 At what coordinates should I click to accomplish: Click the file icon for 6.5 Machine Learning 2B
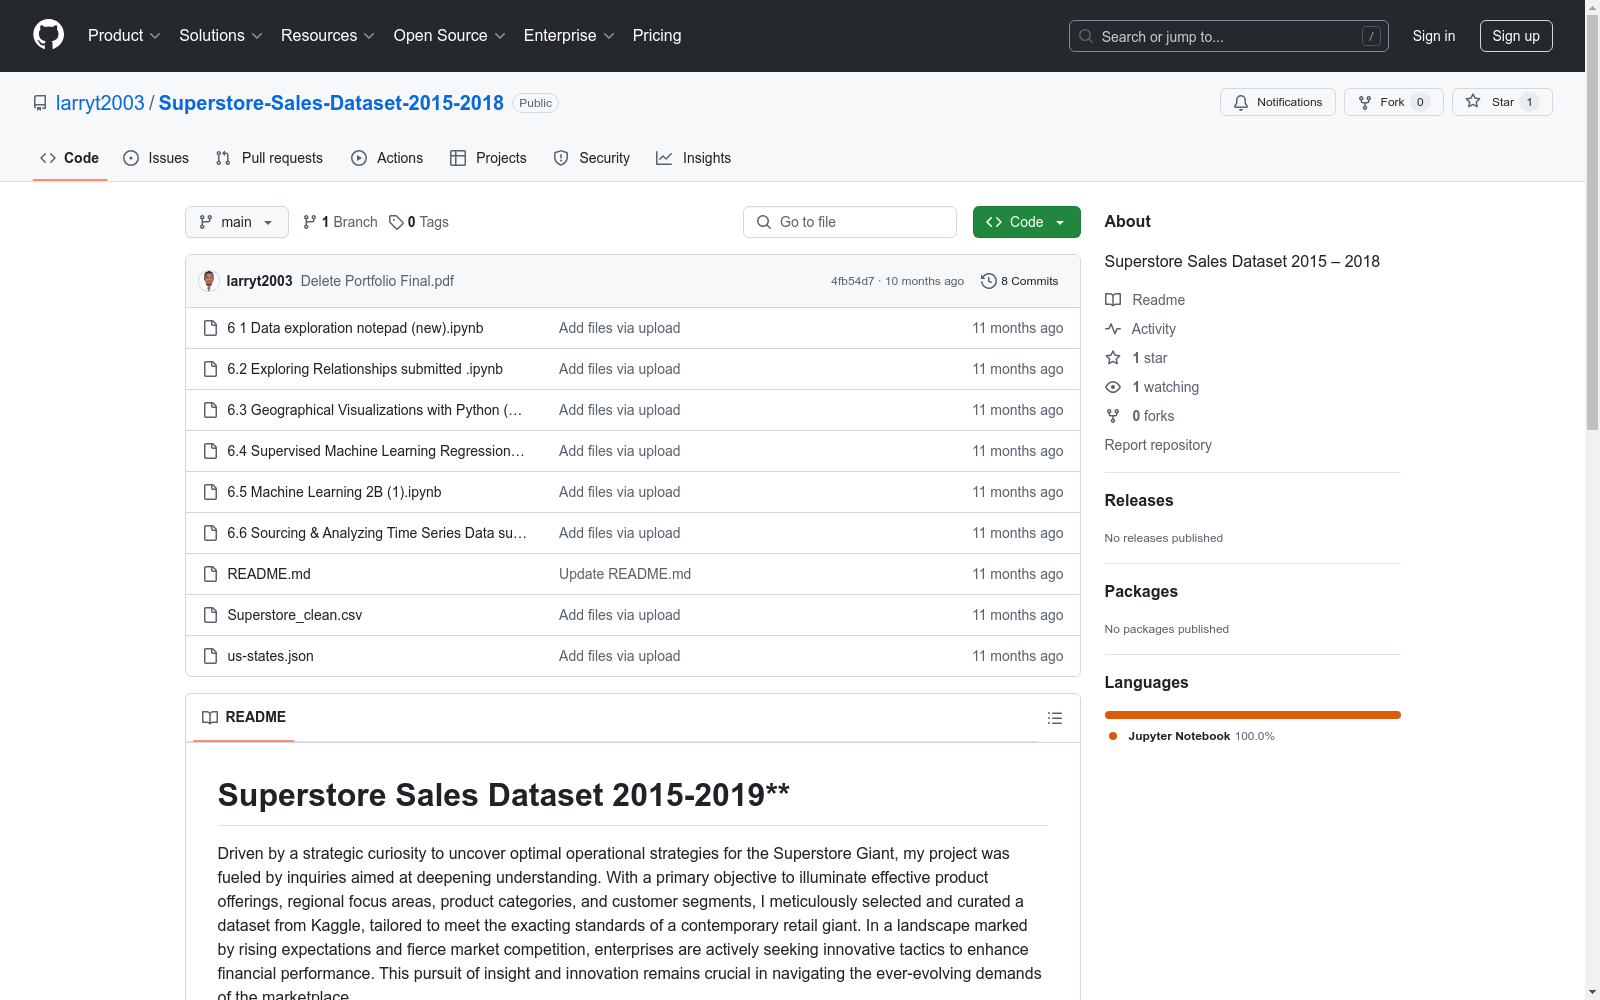(210, 492)
